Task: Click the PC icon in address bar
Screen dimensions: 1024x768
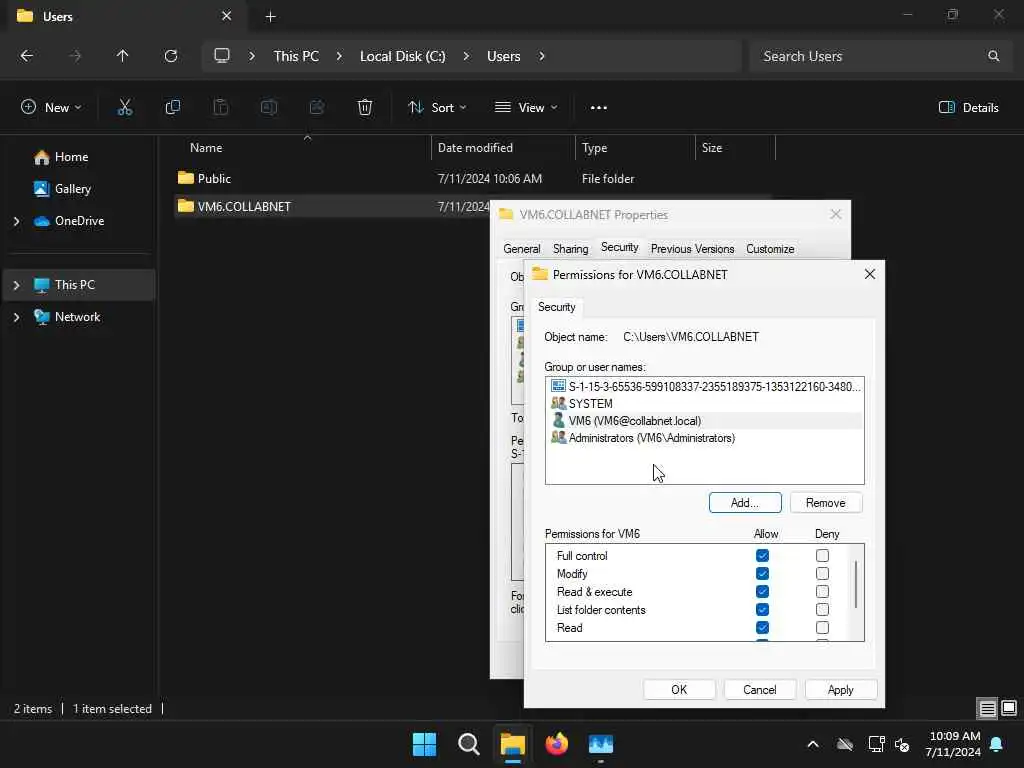Action: (222, 56)
